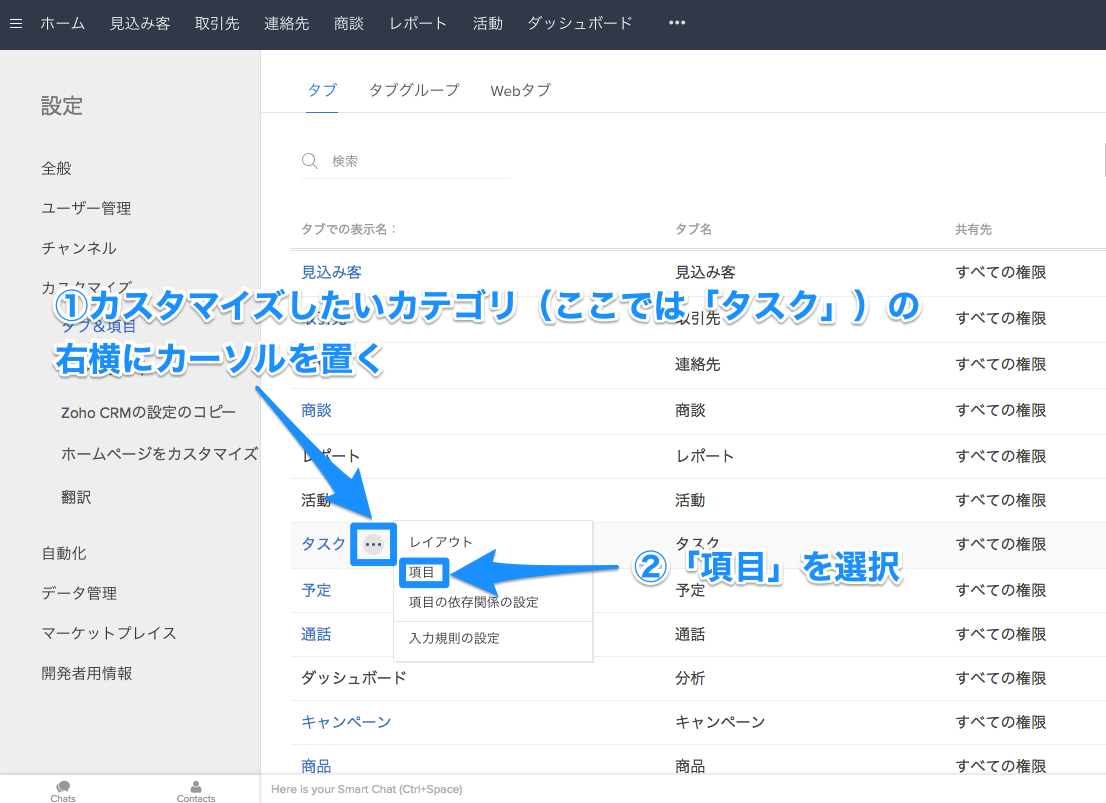1106x803 pixels.
Task: Switch to the タブグループ tab
Action: (x=414, y=90)
